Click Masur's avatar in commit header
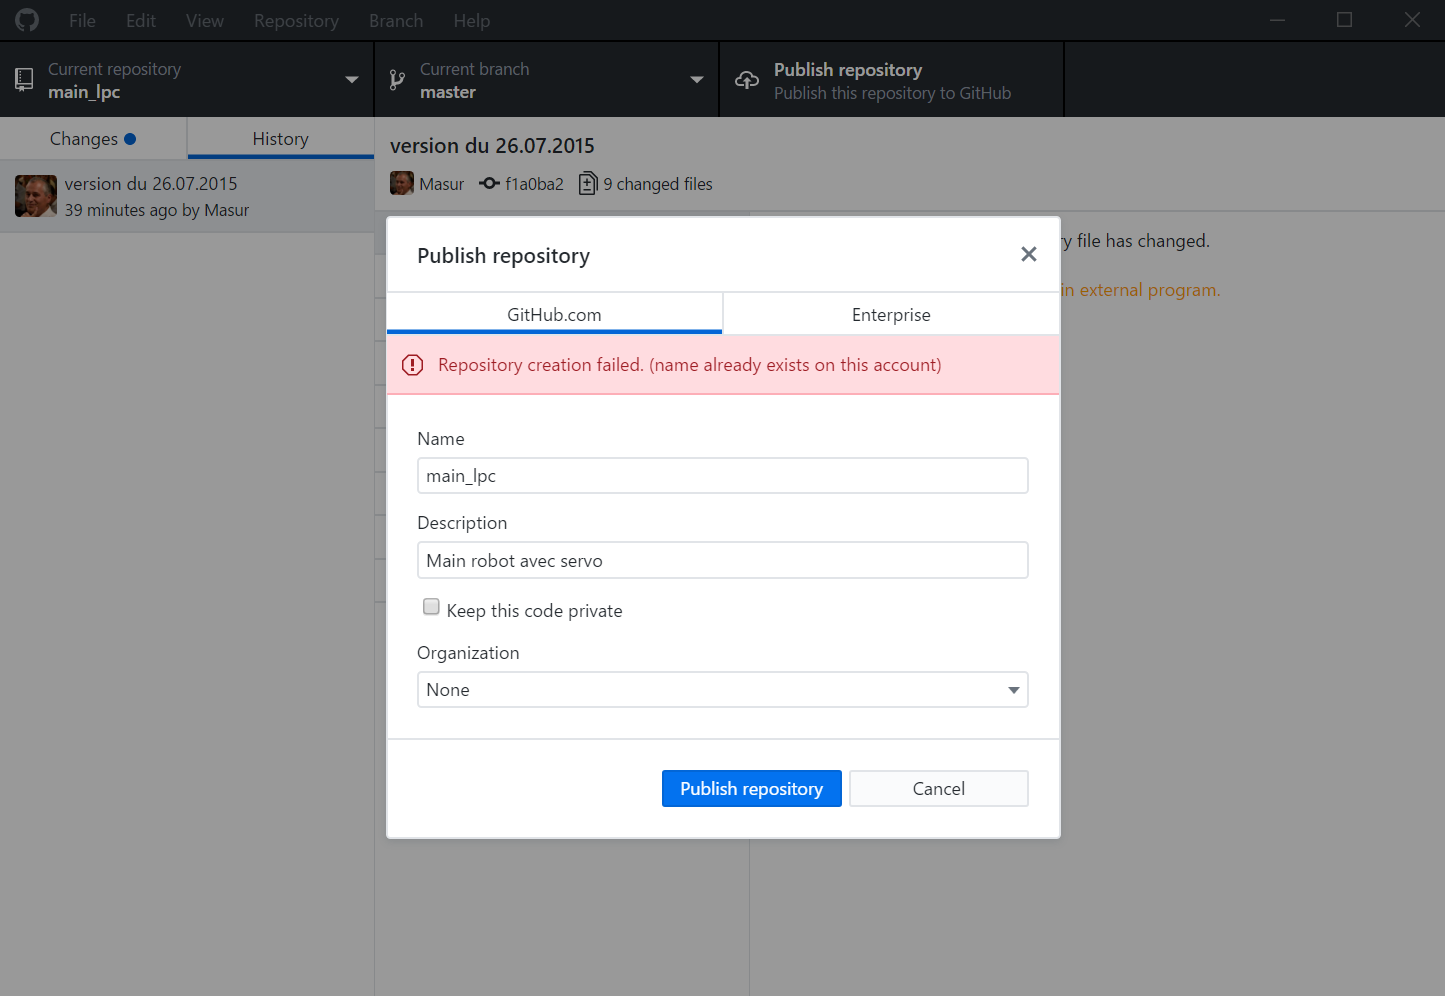The width and height of the screenshot is (1445, 996). 402,183
